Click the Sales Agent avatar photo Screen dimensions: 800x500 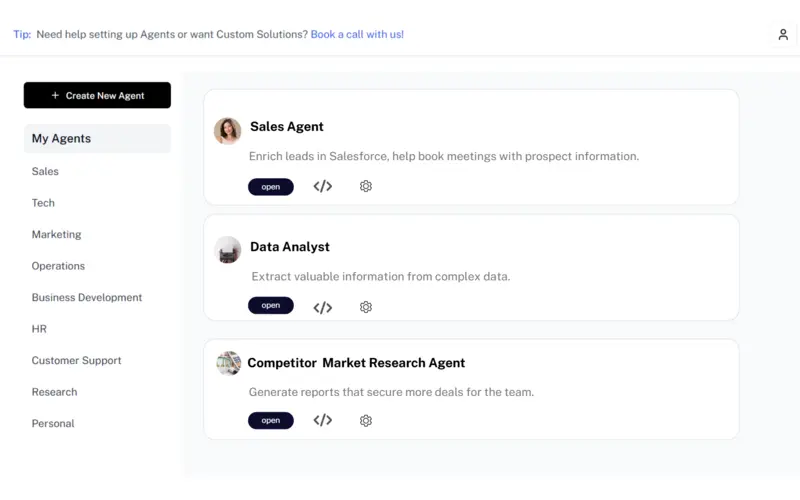pyautogui.click(x=228, y=131)
